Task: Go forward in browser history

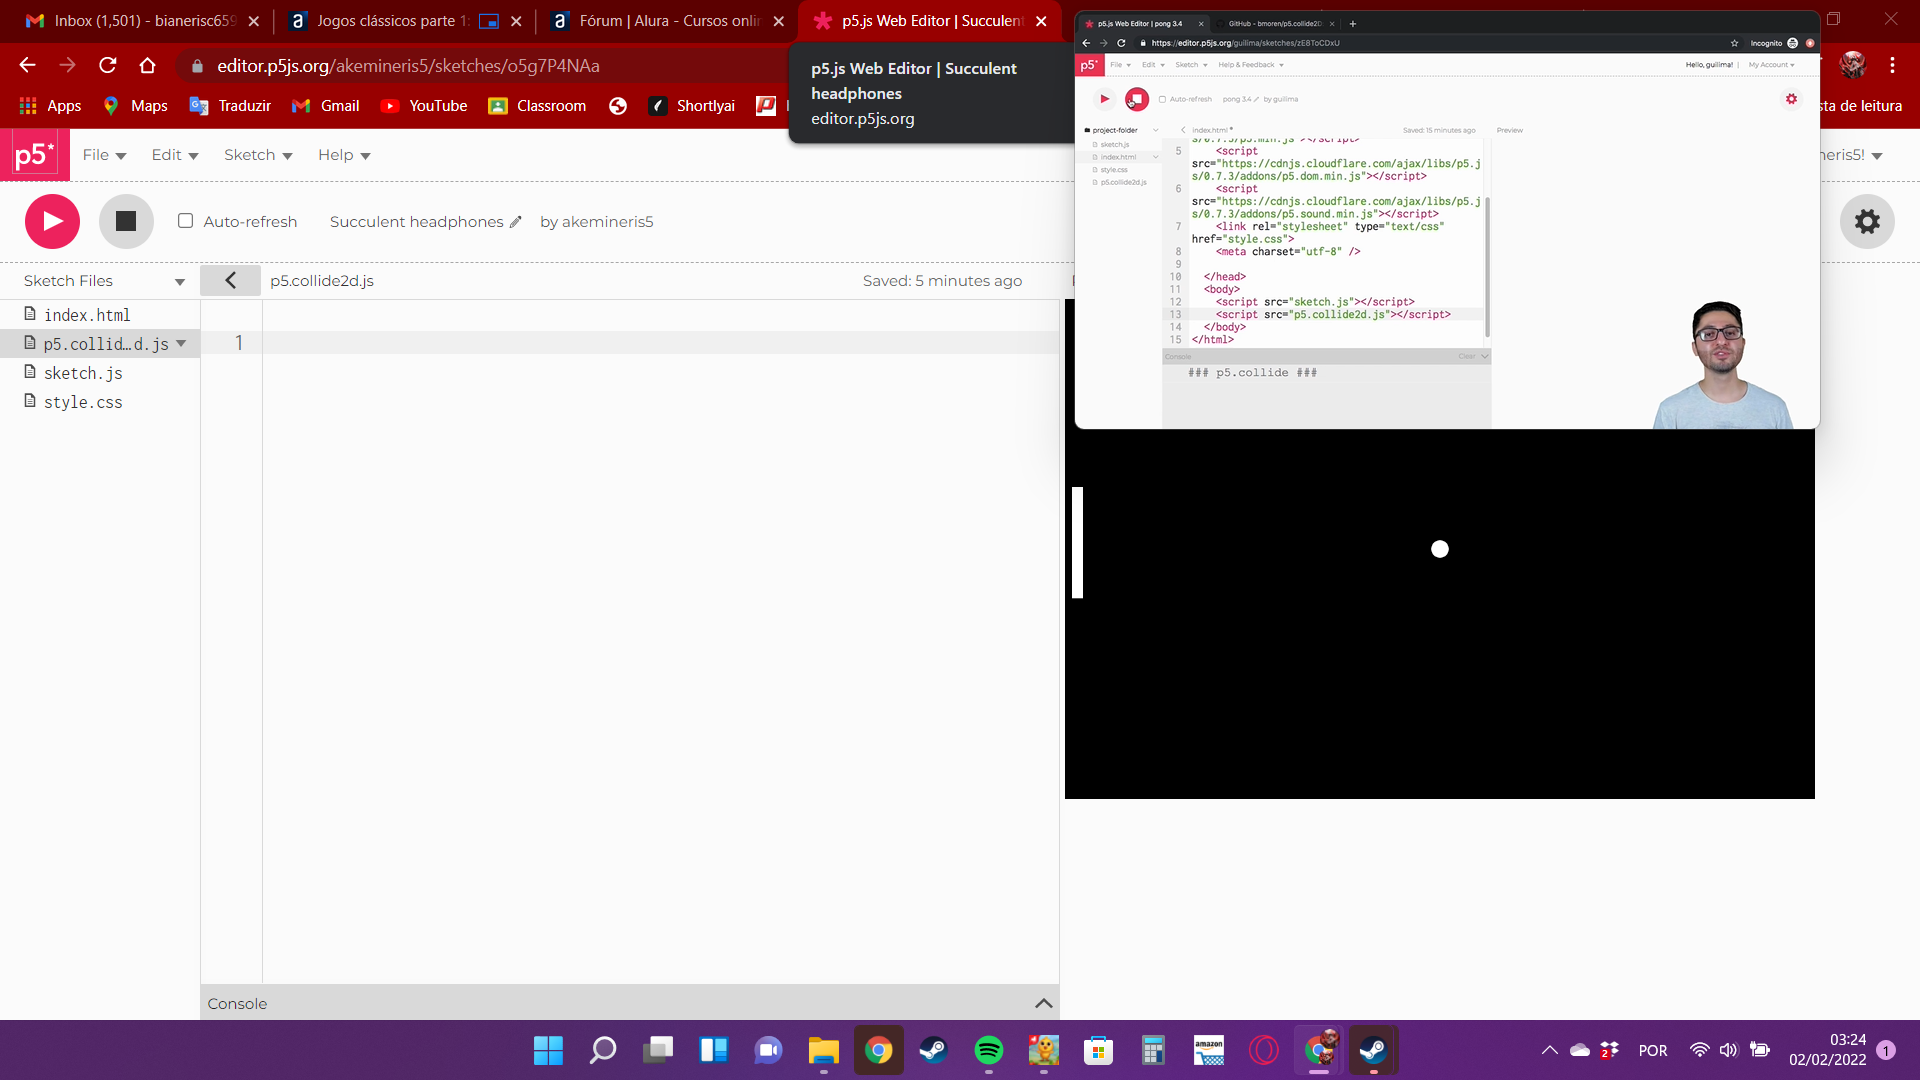Action: (x=67, y=65)
